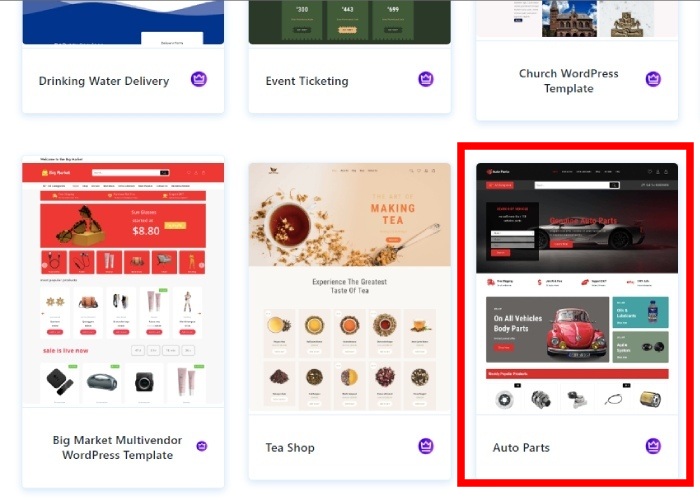700x500 pixels.
Task: Click crown badge beside Big Market Multivendor
Action: click(x=202, y=446)
